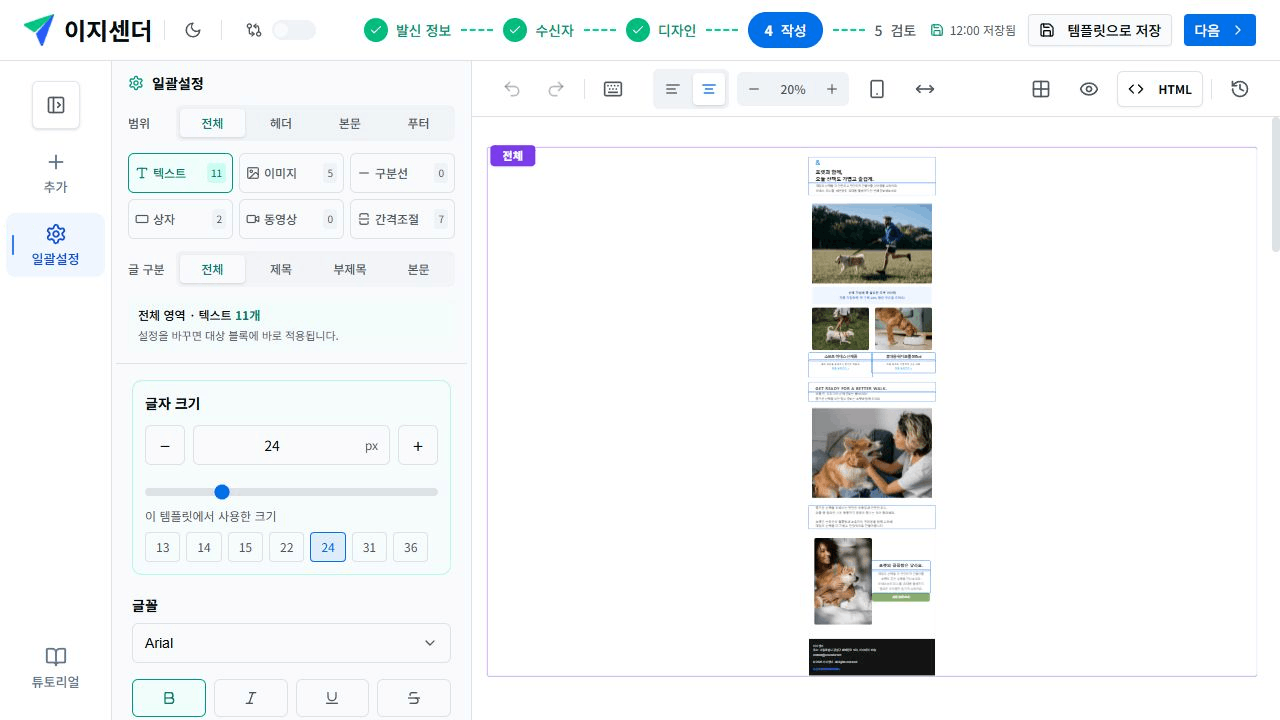Screen dimensions: 1280x720
Task: Open the HTML code view
Action: [x=1160, y=89]
